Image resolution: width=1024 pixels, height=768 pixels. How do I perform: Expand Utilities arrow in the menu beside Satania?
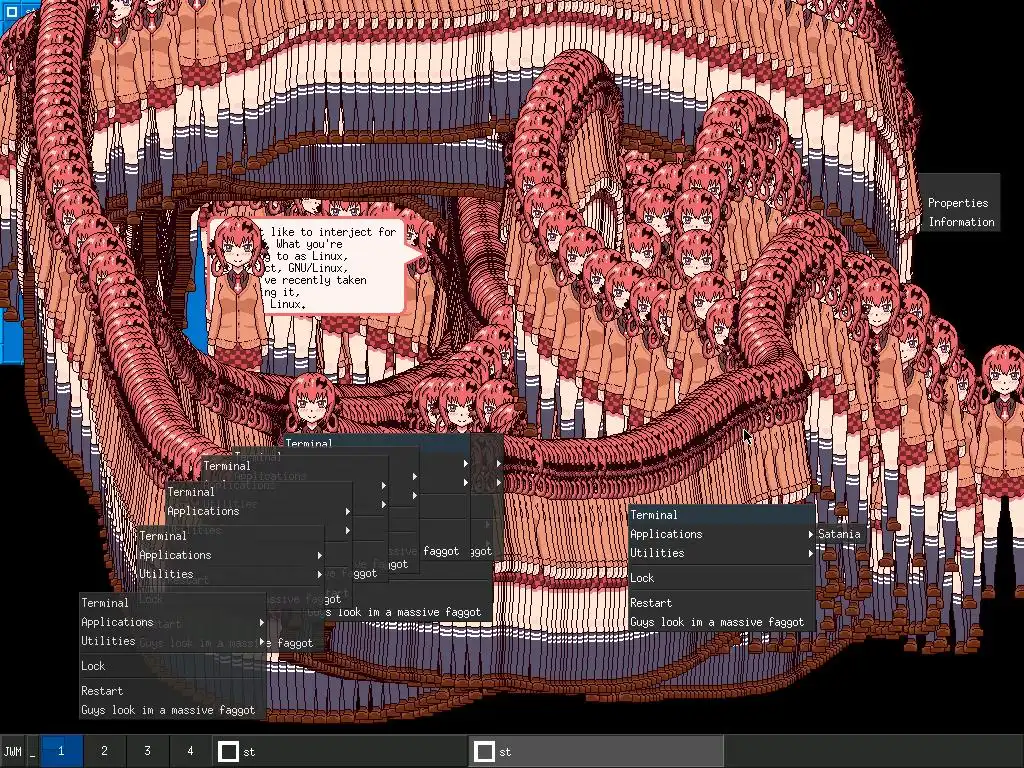pyautogui.click(x=810, y=553)
